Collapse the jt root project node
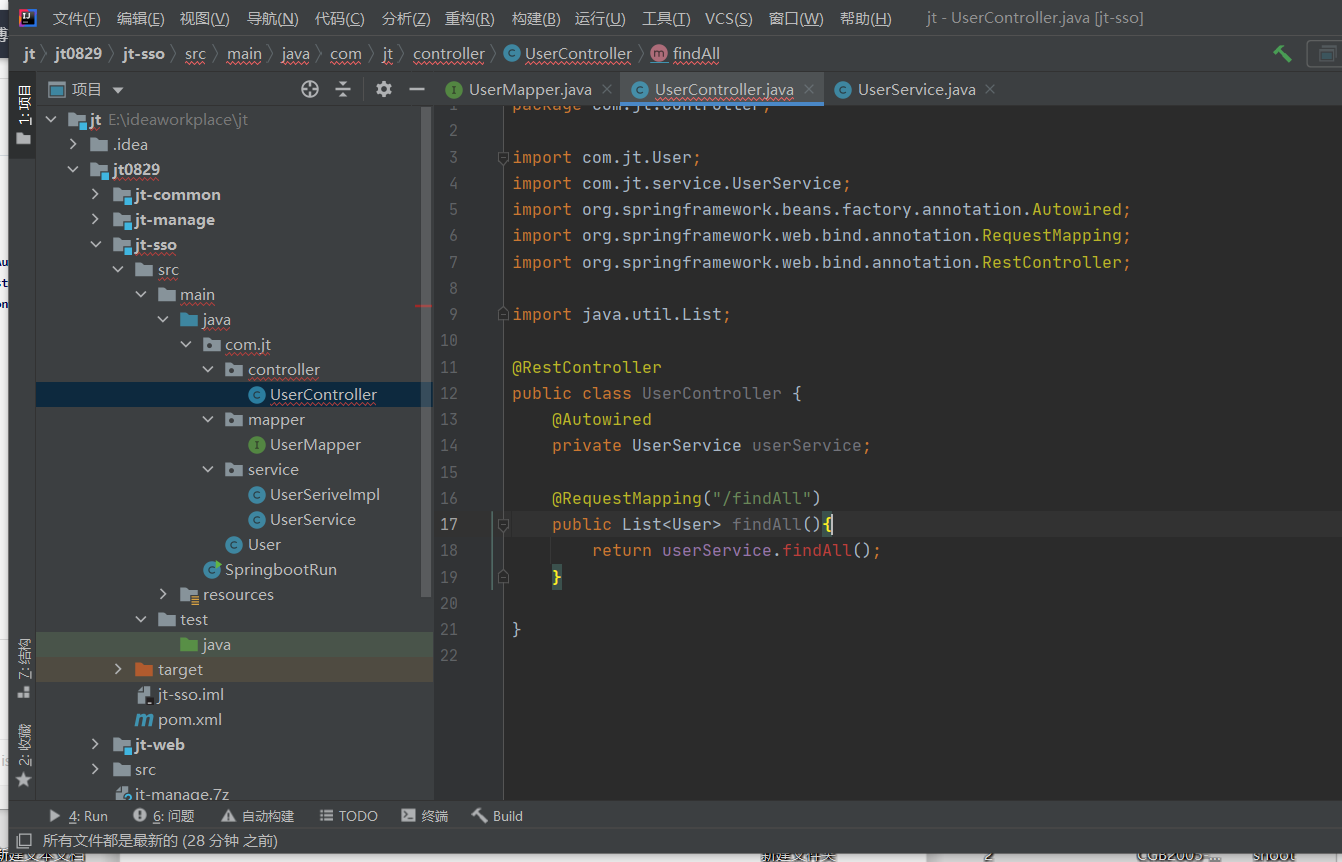The width and height of the screenshot is (1342, 862). pyautogui.click(x=51, y=120)
